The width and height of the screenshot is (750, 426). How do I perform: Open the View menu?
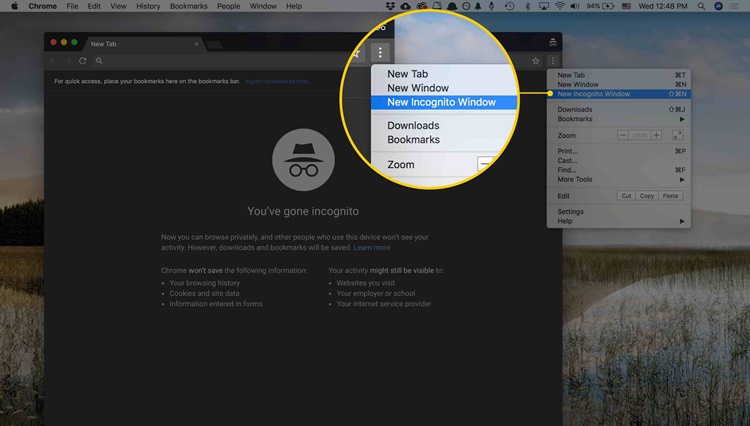(118, 6)
